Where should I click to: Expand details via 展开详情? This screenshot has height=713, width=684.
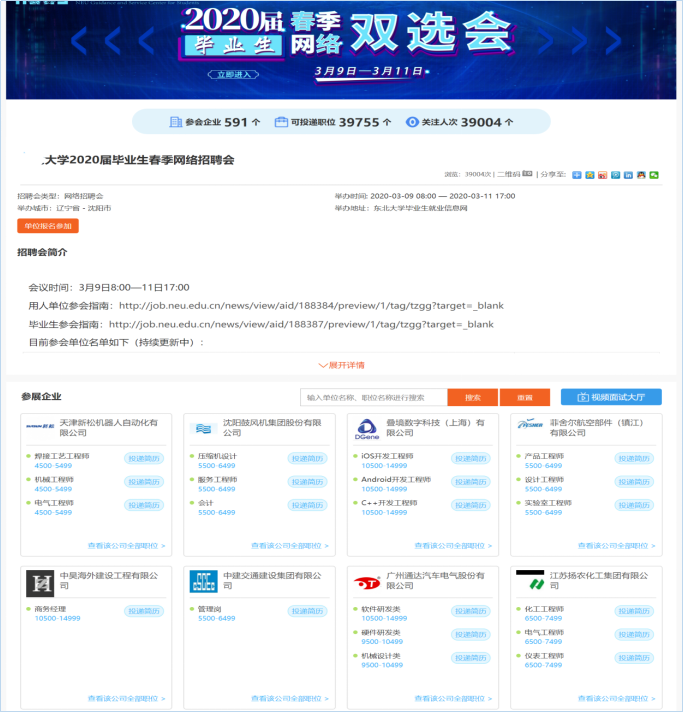pos(341,365)
